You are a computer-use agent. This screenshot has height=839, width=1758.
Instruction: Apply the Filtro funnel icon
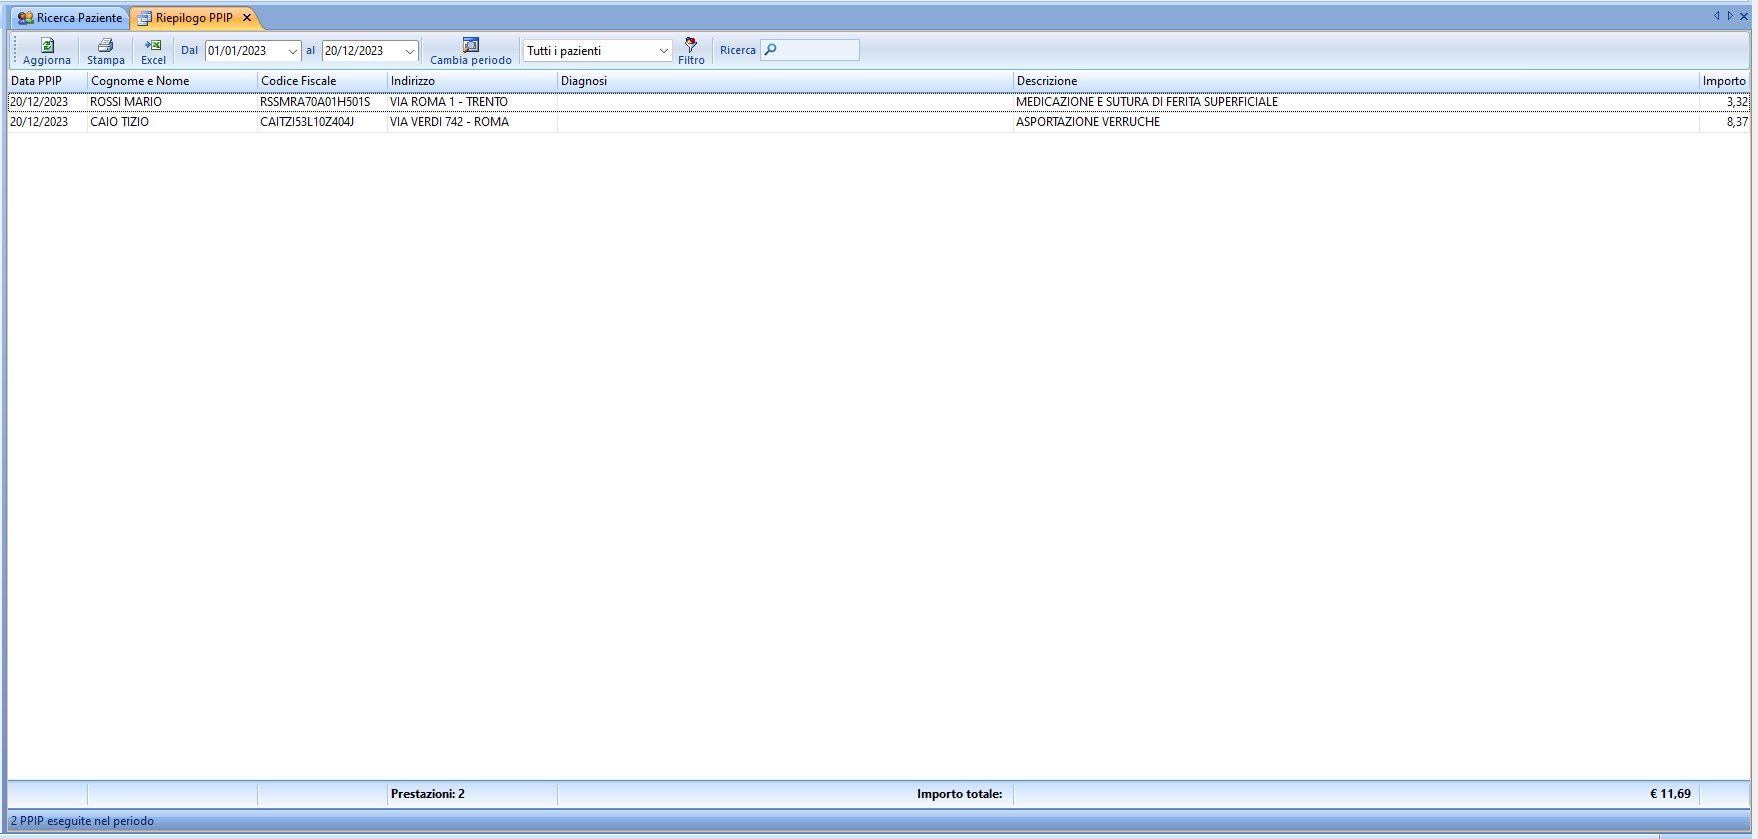click(x=691, y=45)
